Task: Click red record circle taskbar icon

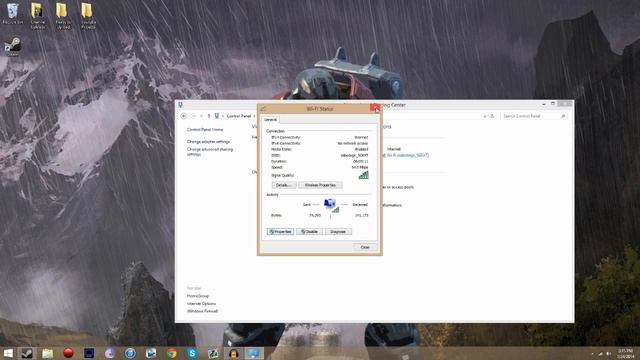Action: click(68, 353)
